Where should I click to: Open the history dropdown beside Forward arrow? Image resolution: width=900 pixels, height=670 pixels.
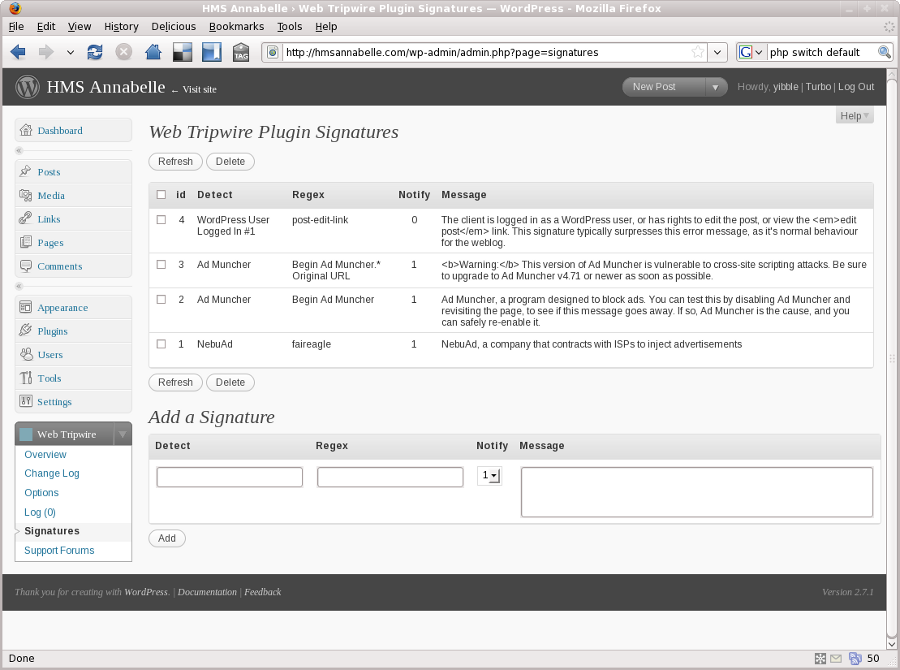[70, 52]
